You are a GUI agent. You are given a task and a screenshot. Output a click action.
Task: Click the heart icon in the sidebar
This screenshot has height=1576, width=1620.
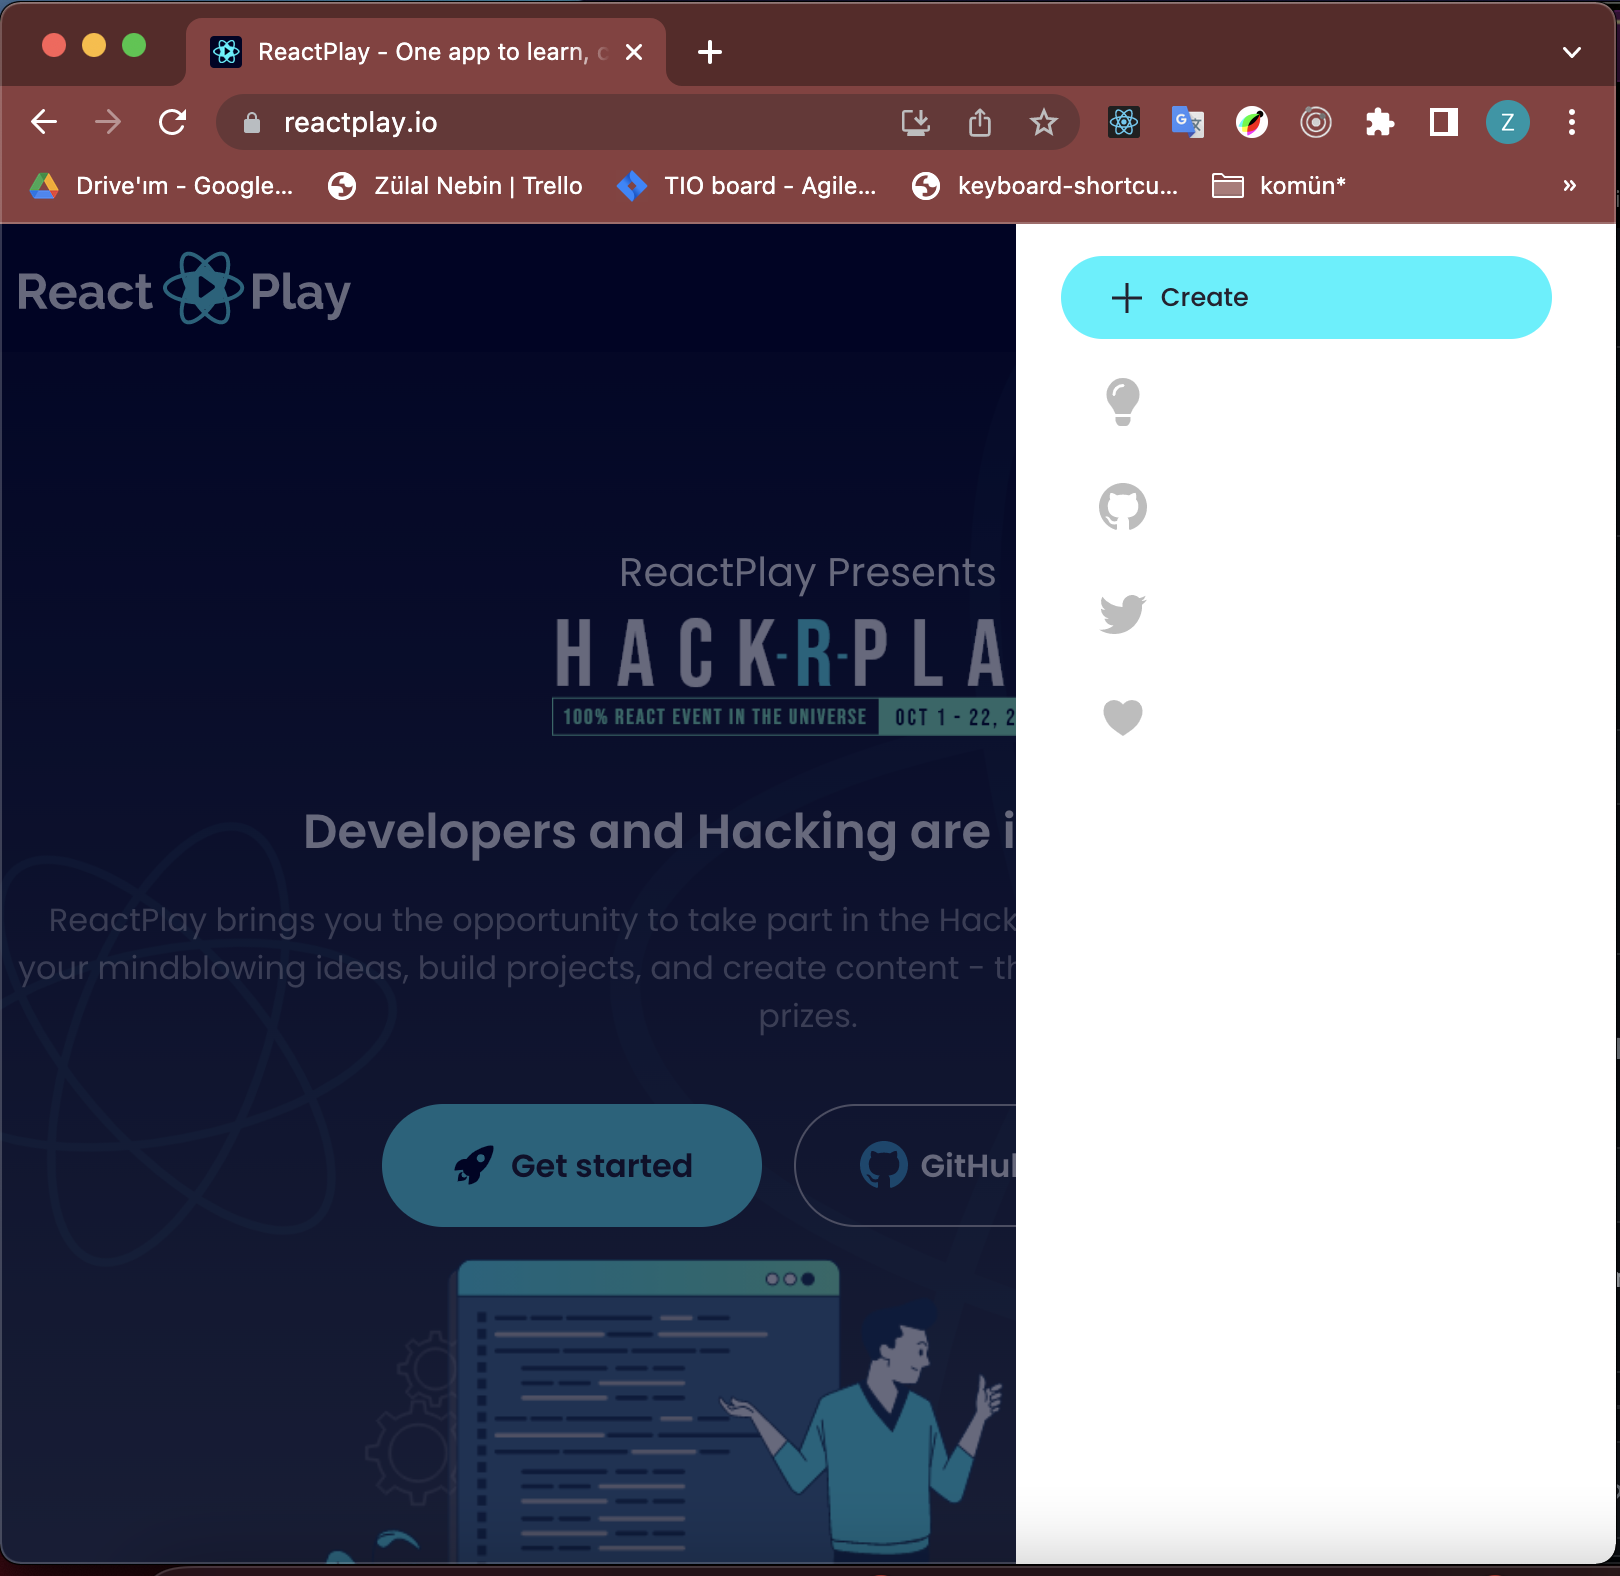[x=1123, y=717]
